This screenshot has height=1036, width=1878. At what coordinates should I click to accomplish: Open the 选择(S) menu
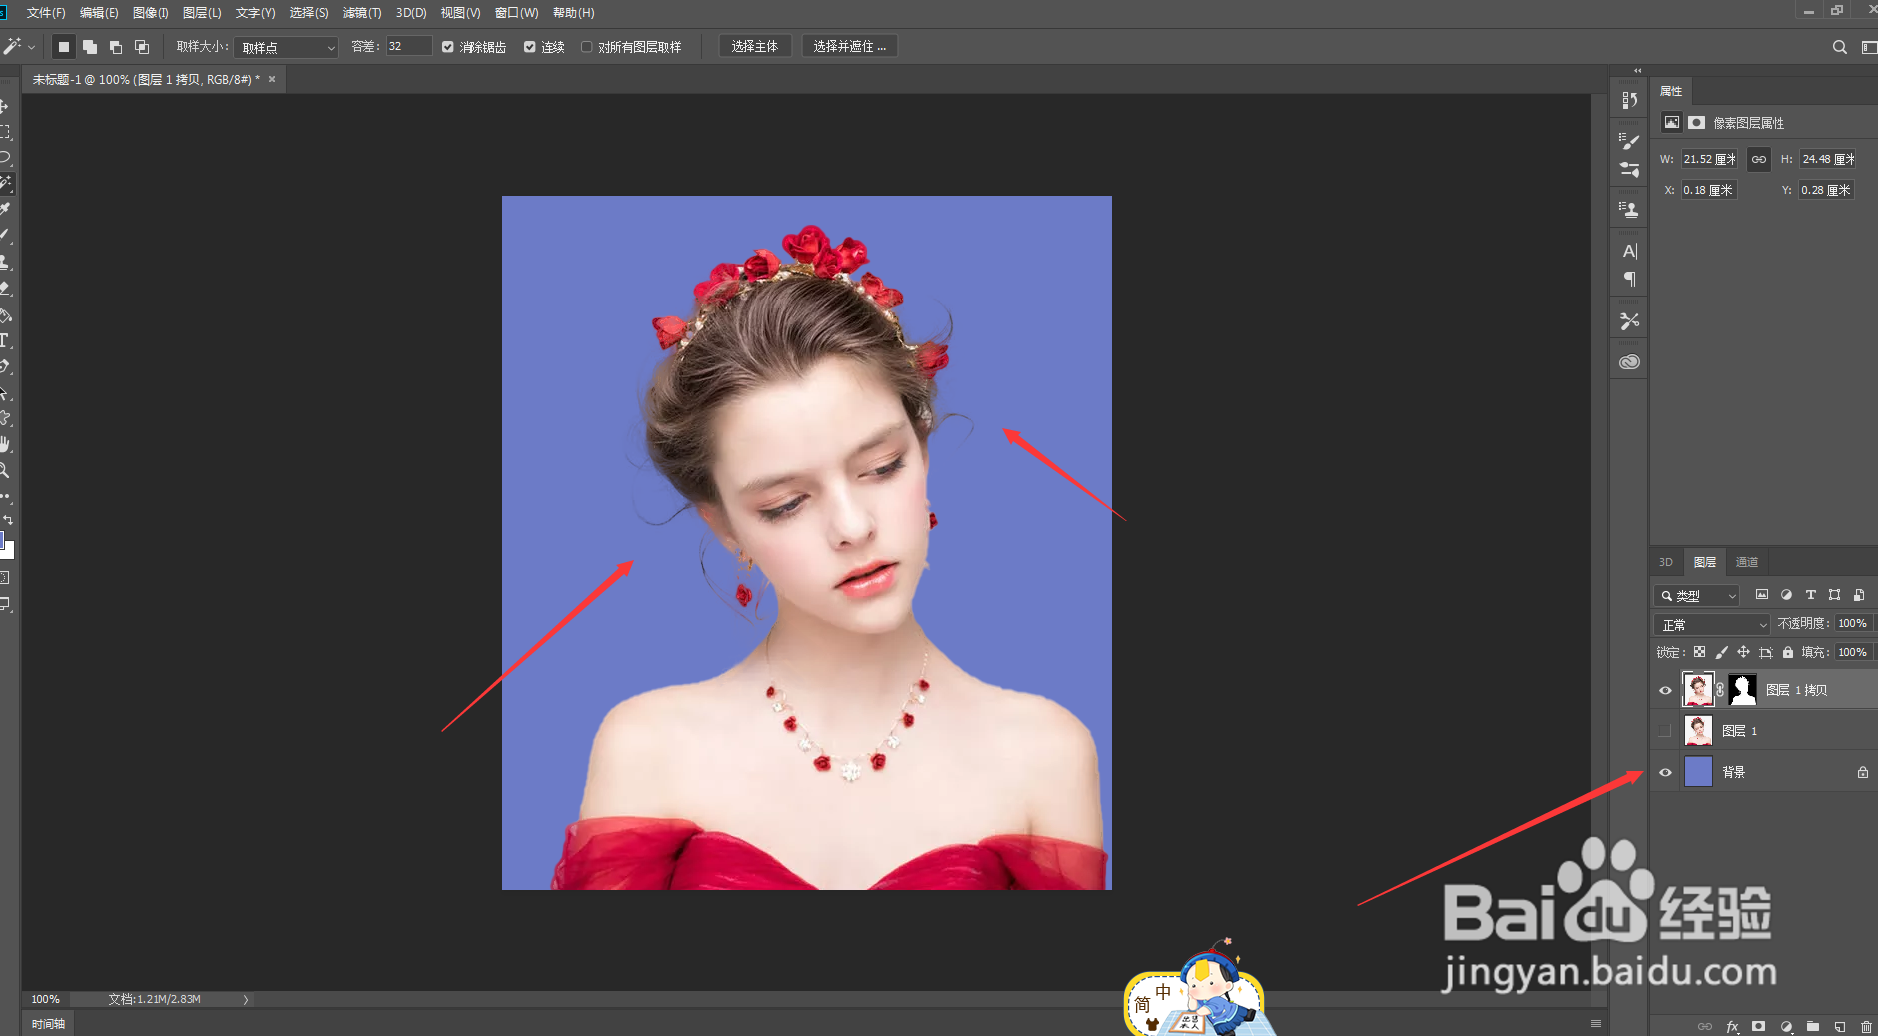pyautogui.click(x=309, y=13)
